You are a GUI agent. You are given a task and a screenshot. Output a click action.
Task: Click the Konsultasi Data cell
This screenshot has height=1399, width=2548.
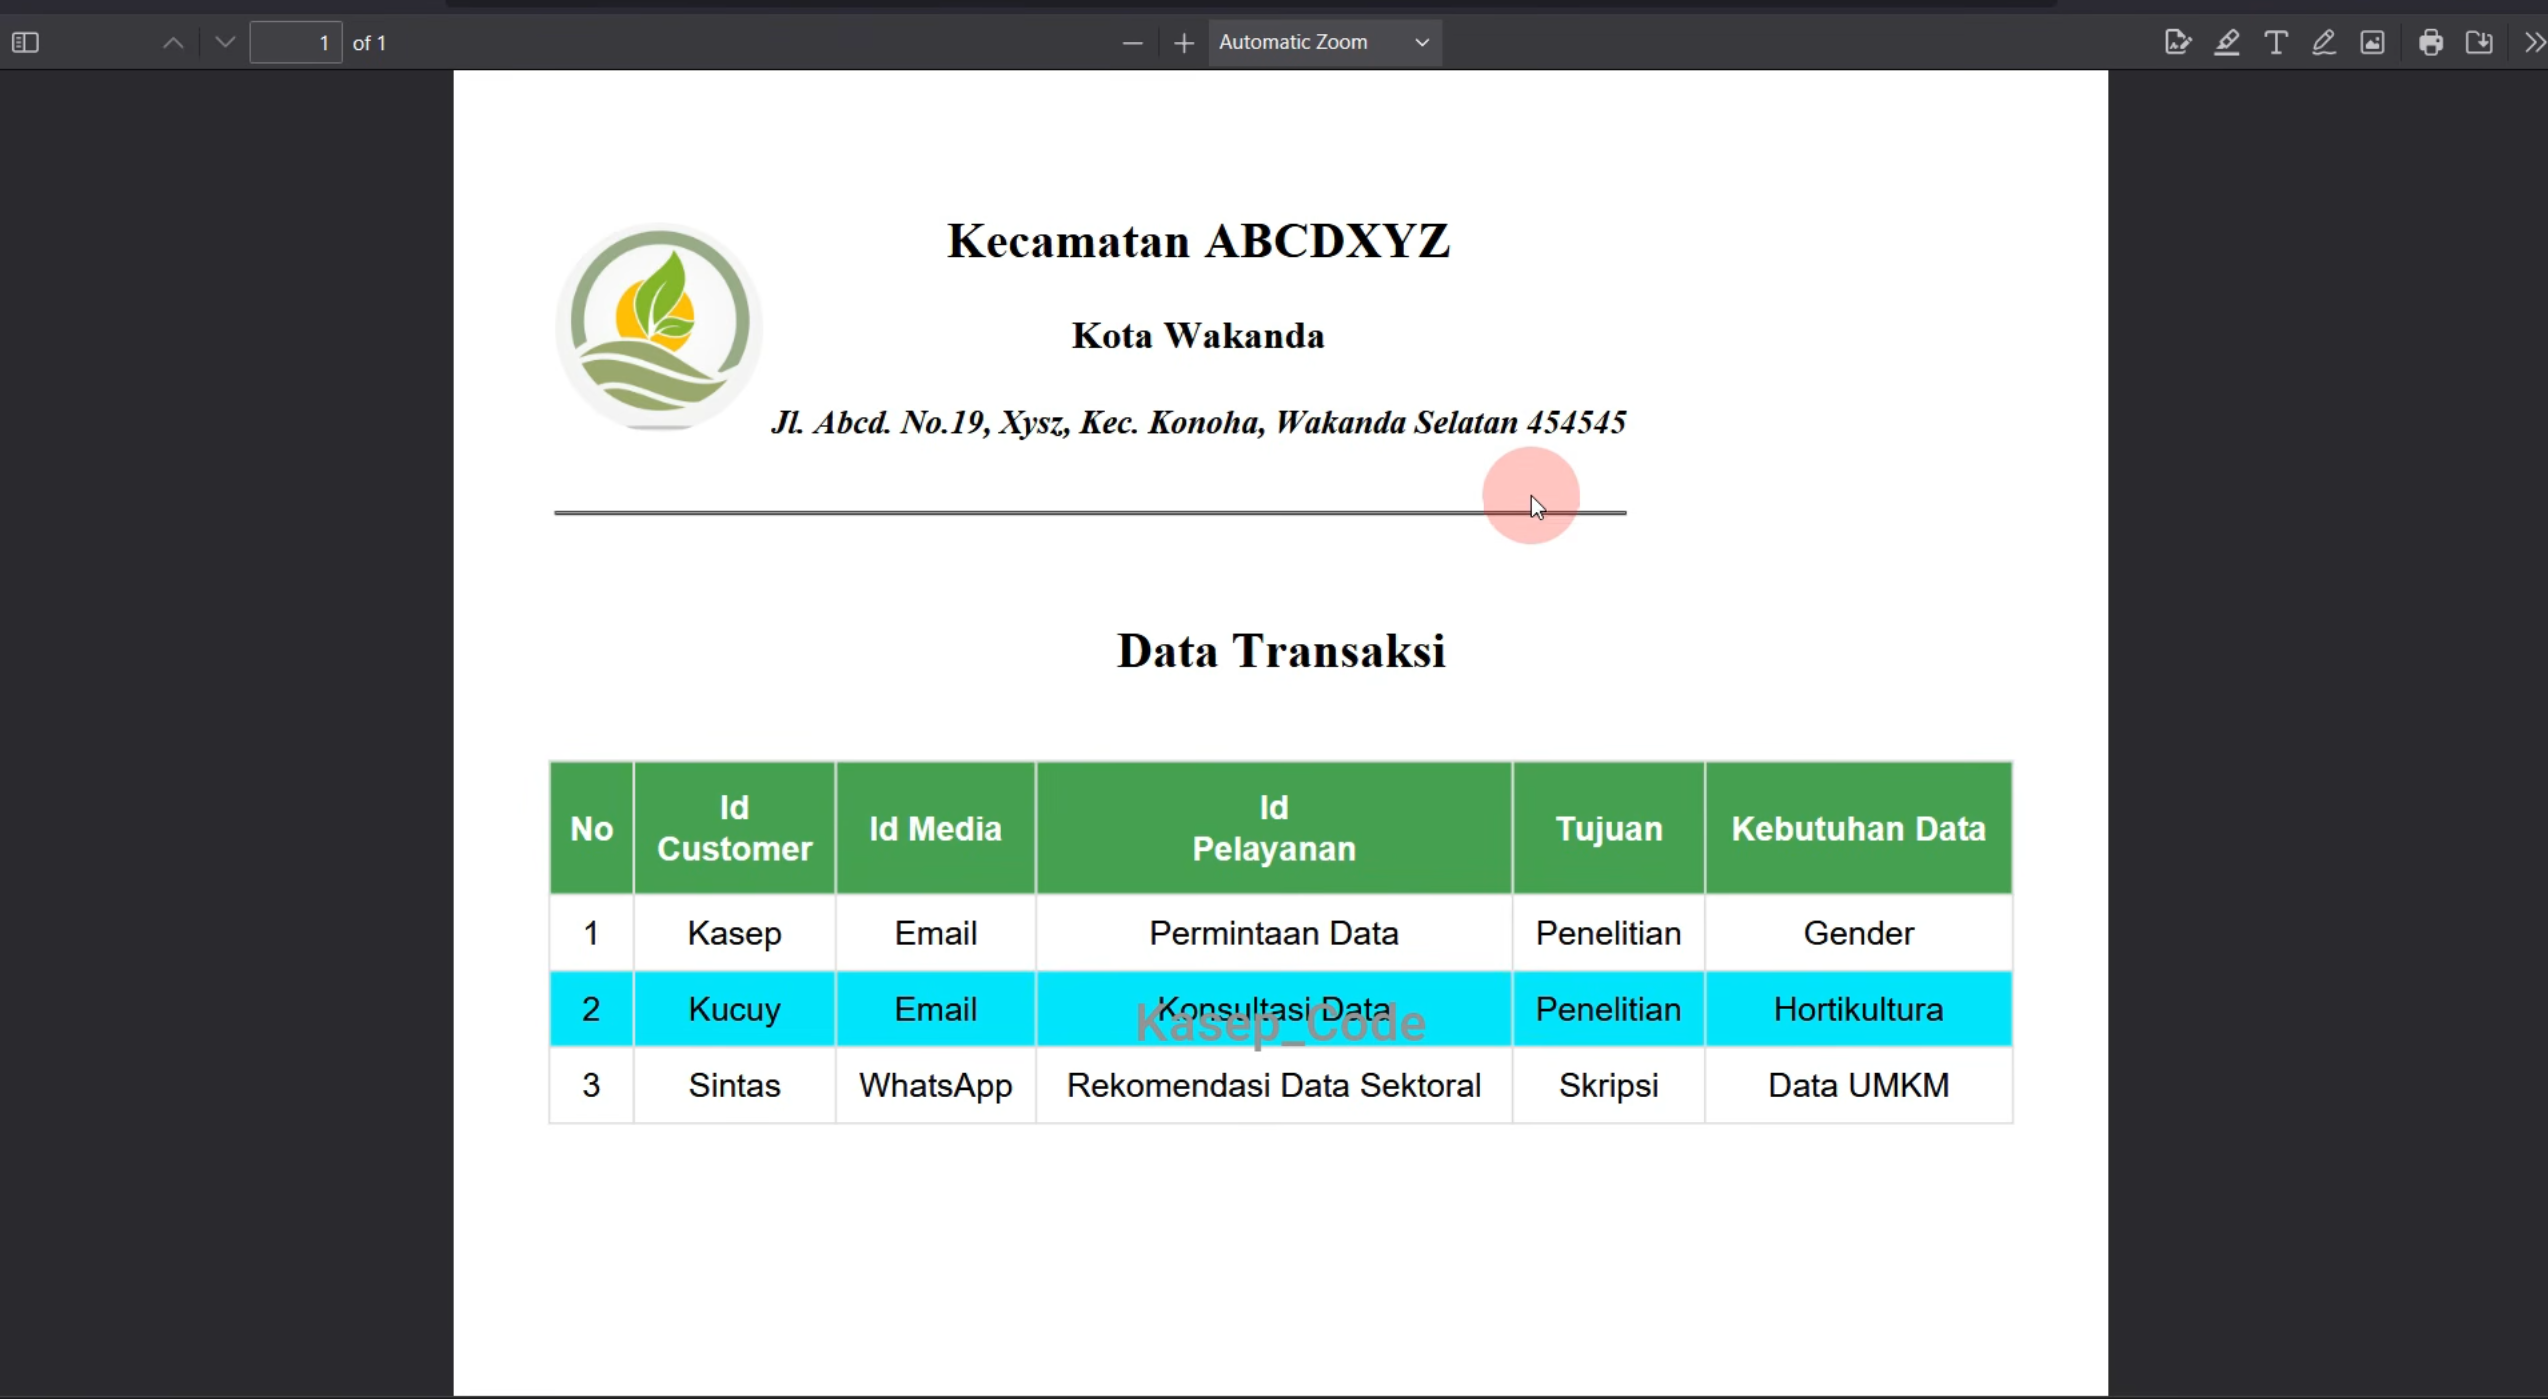point(1274,1009)
